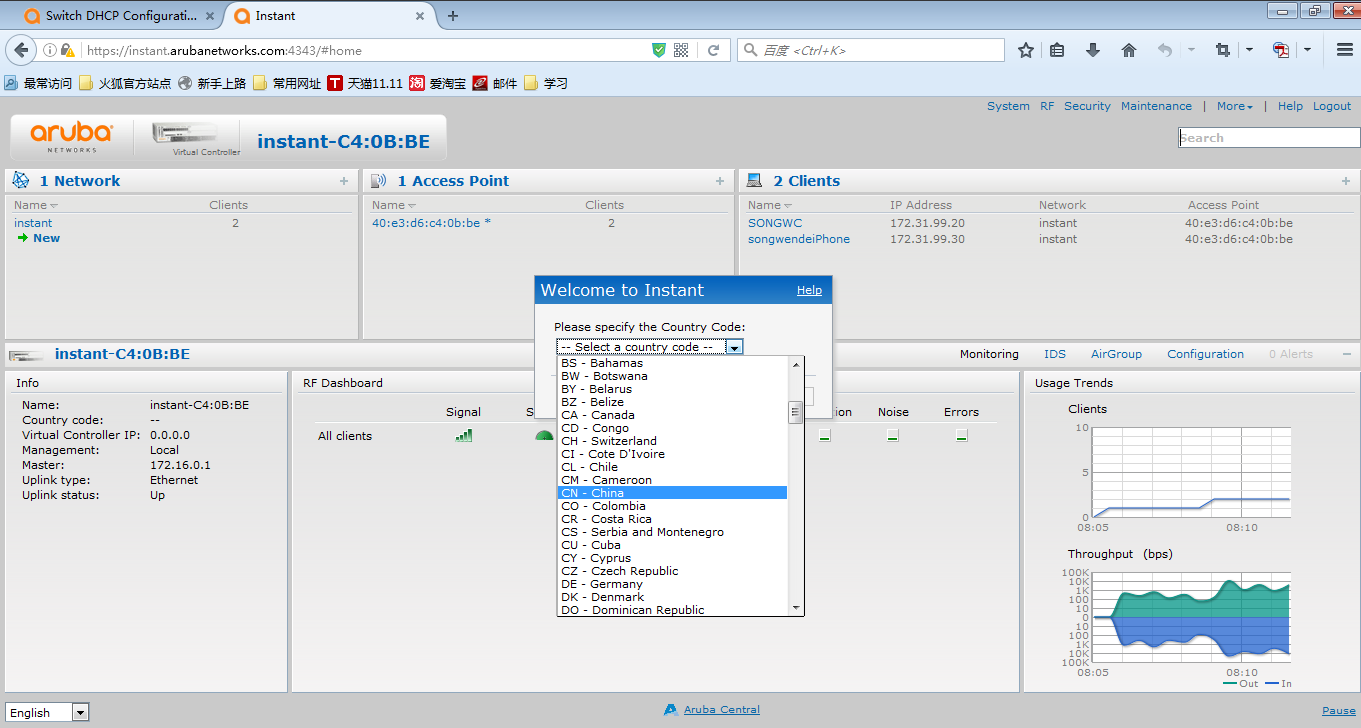Open the site information (i) icon
The width and height of the screenshot is (1361, 728).
50,50
